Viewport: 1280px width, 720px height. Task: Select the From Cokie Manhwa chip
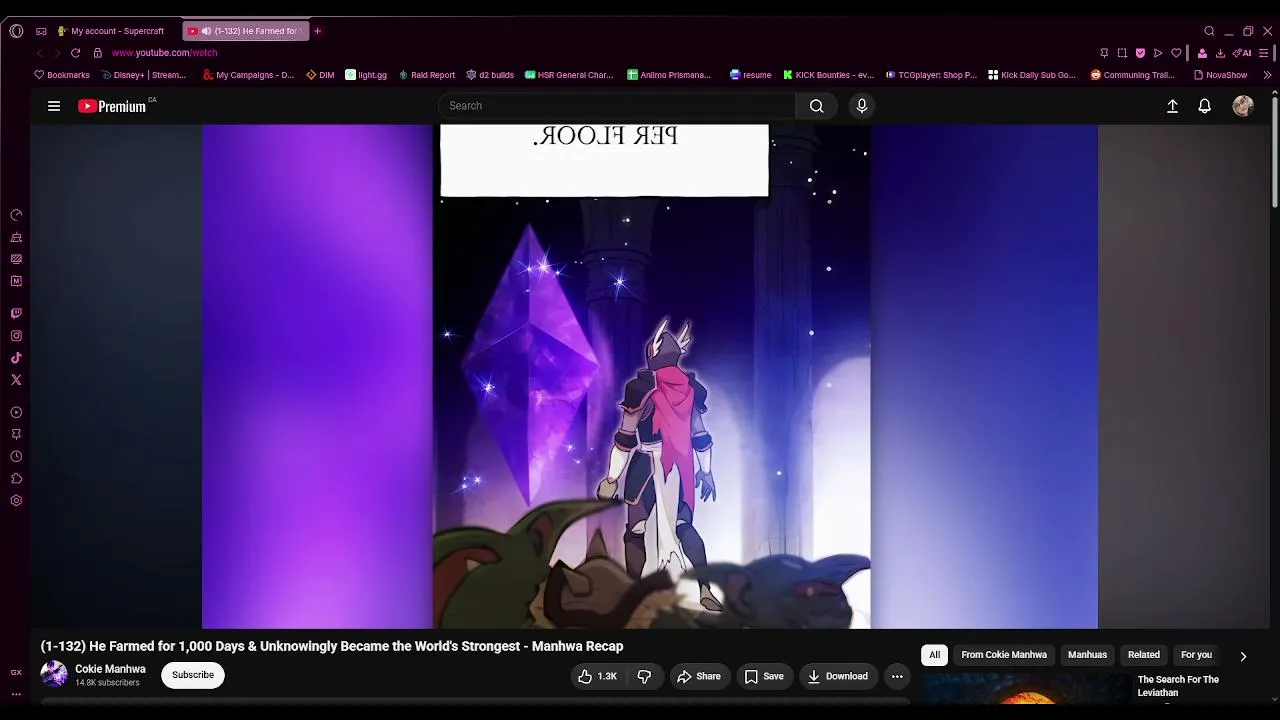1004,655
